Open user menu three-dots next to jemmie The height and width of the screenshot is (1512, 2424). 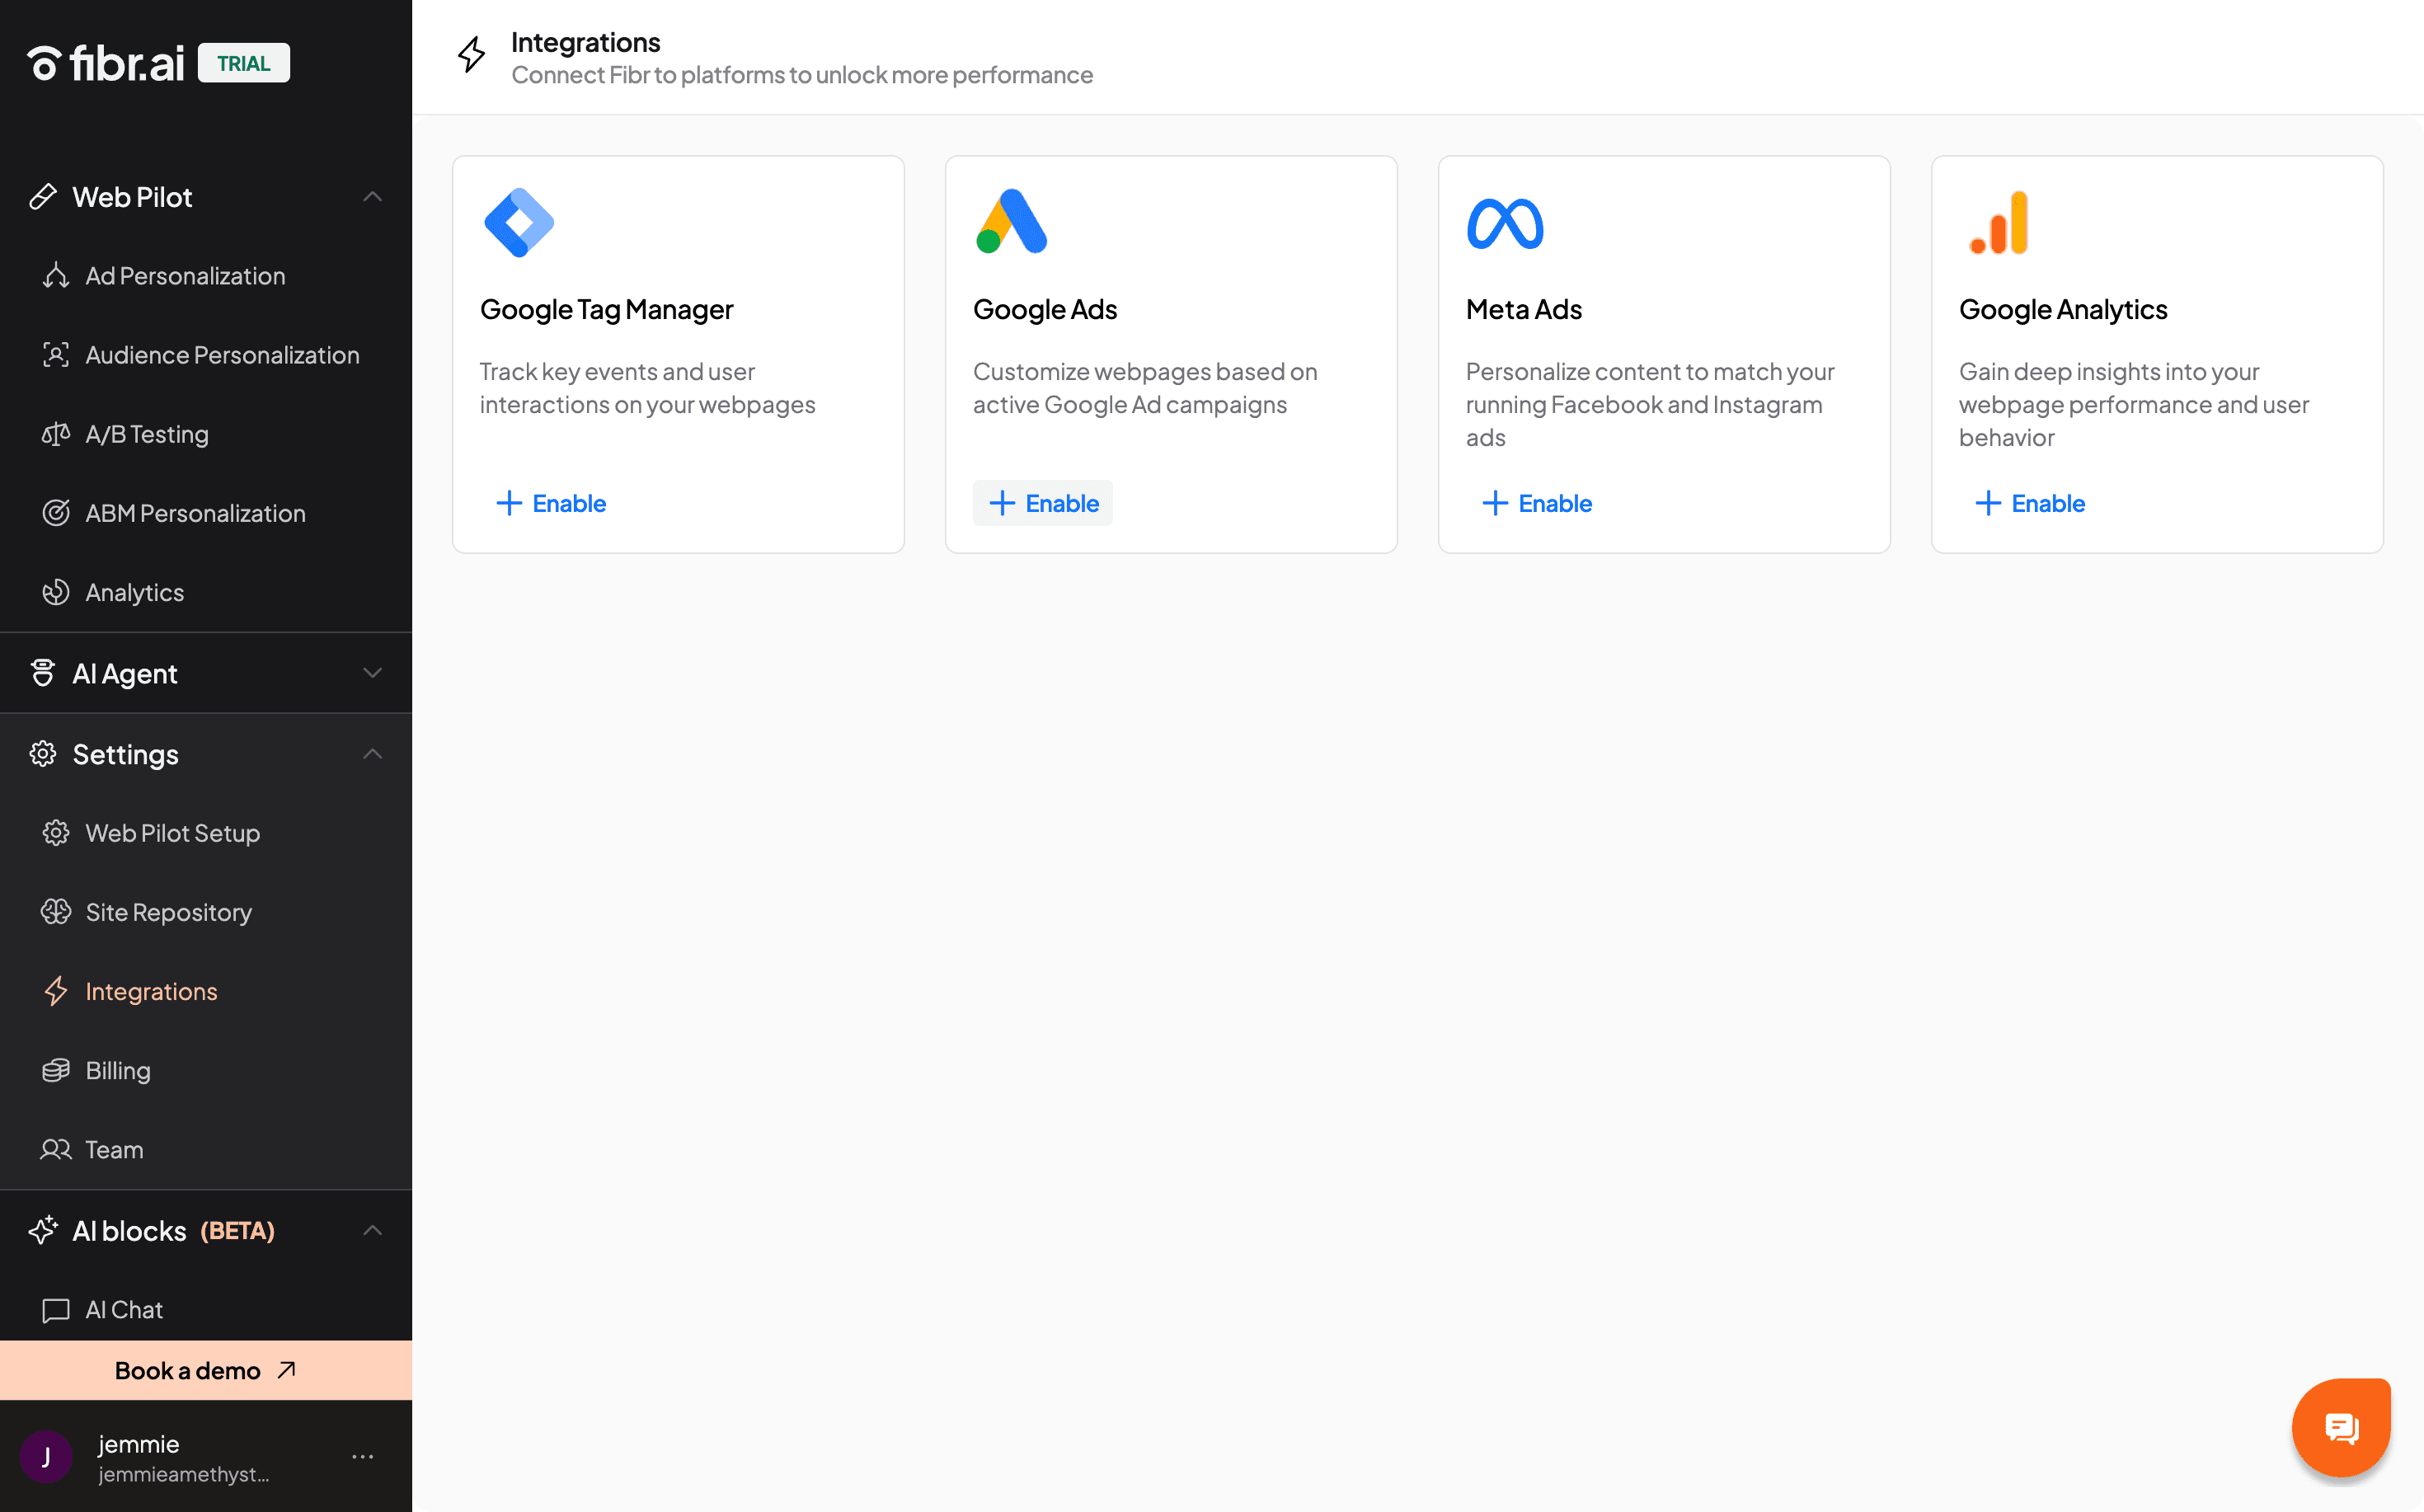(363, 1457)
